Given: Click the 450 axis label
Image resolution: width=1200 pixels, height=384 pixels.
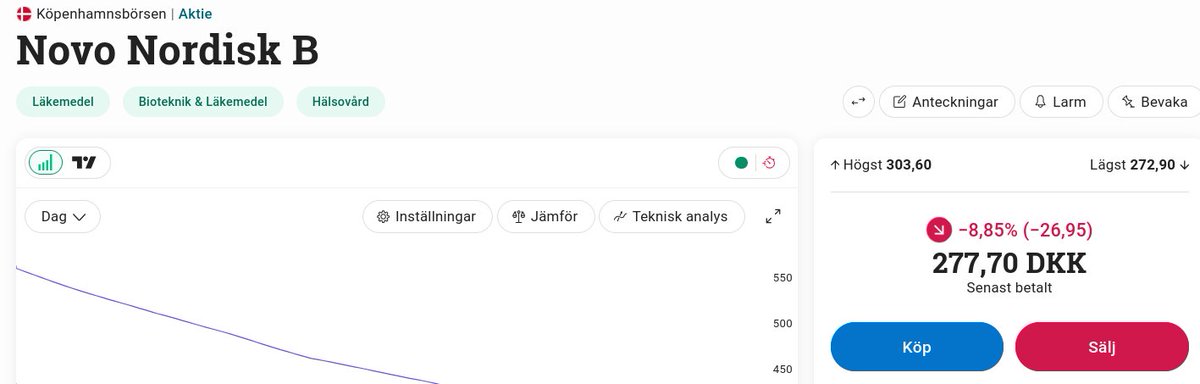Looking at the screenshot, I should tap(783, 369).
